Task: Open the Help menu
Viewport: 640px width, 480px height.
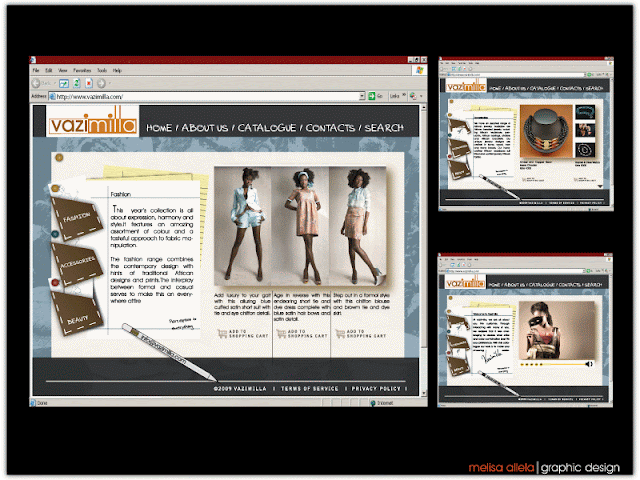Action: point(117,70)
